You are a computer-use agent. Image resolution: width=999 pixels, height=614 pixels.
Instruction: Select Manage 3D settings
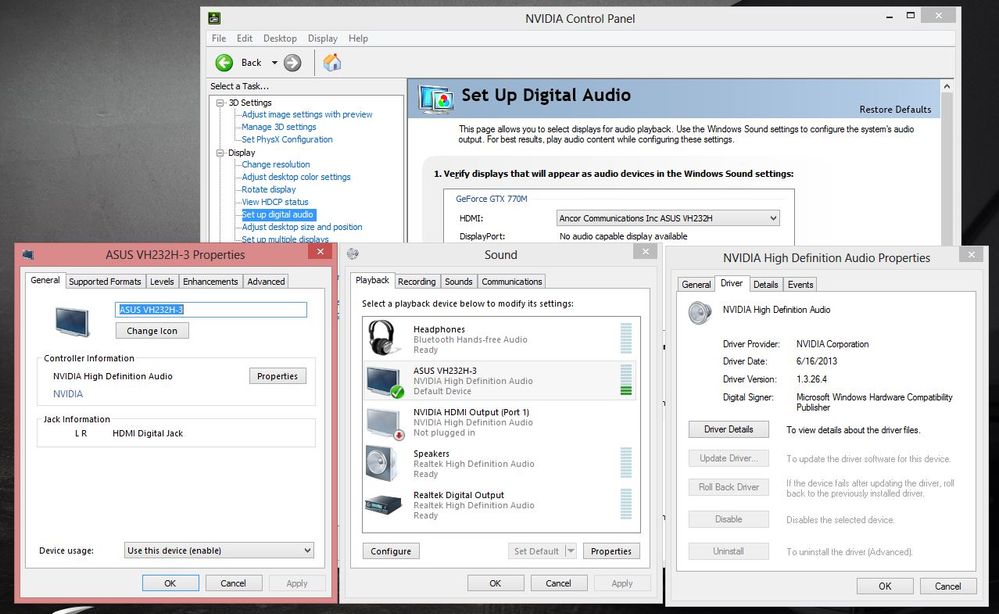(278, 127)
